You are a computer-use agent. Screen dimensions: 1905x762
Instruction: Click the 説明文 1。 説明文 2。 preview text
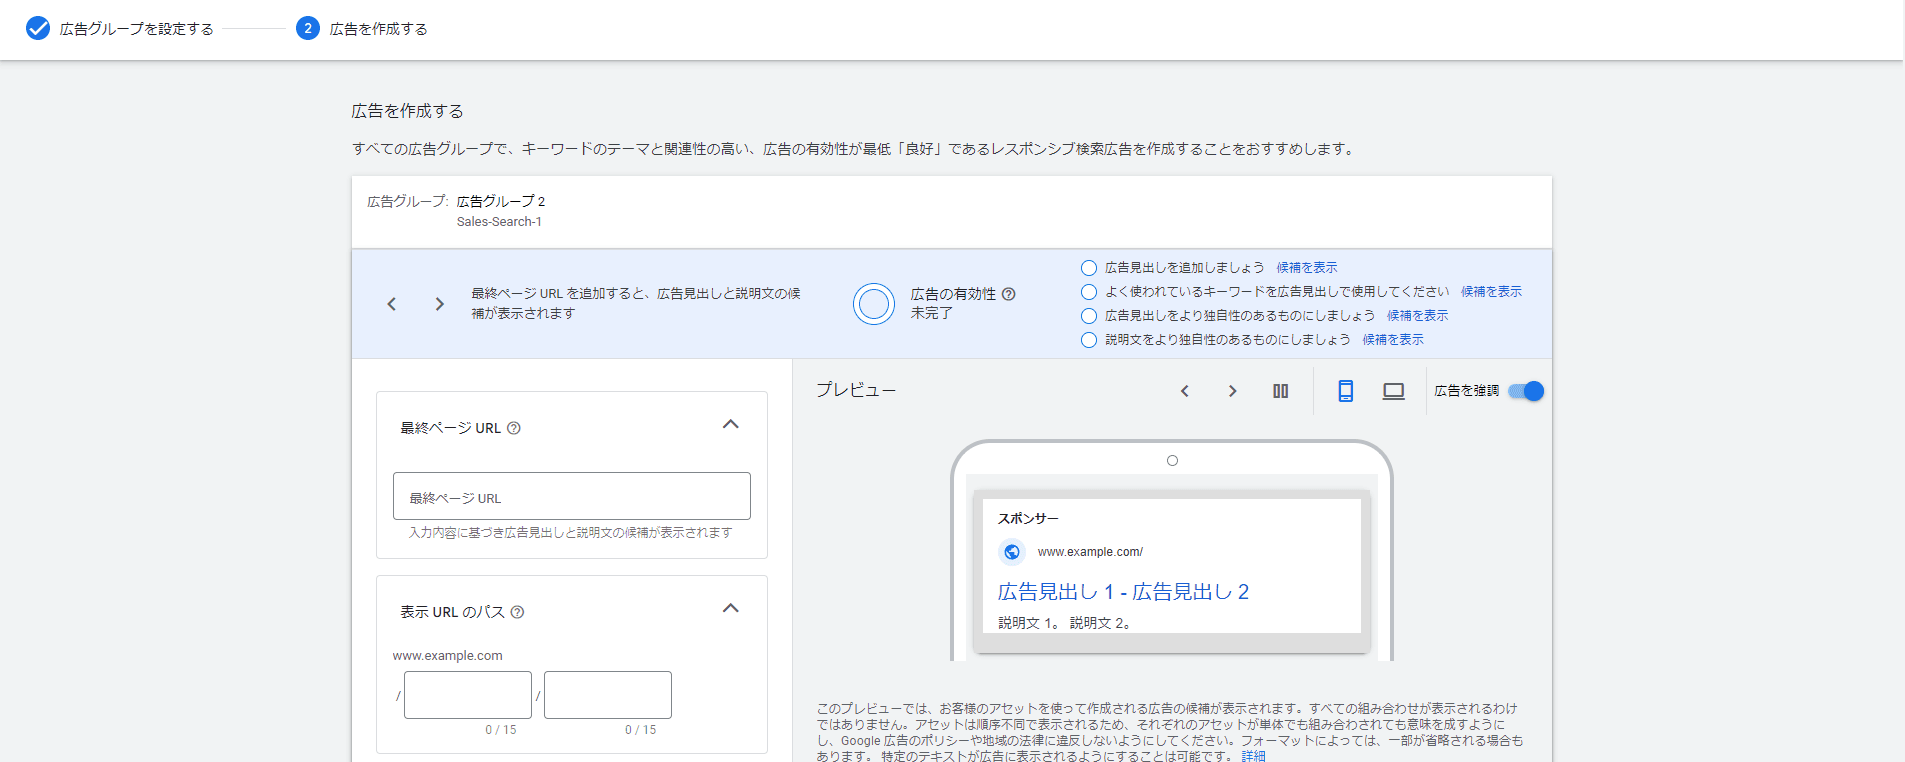(x=1064, y=623)
